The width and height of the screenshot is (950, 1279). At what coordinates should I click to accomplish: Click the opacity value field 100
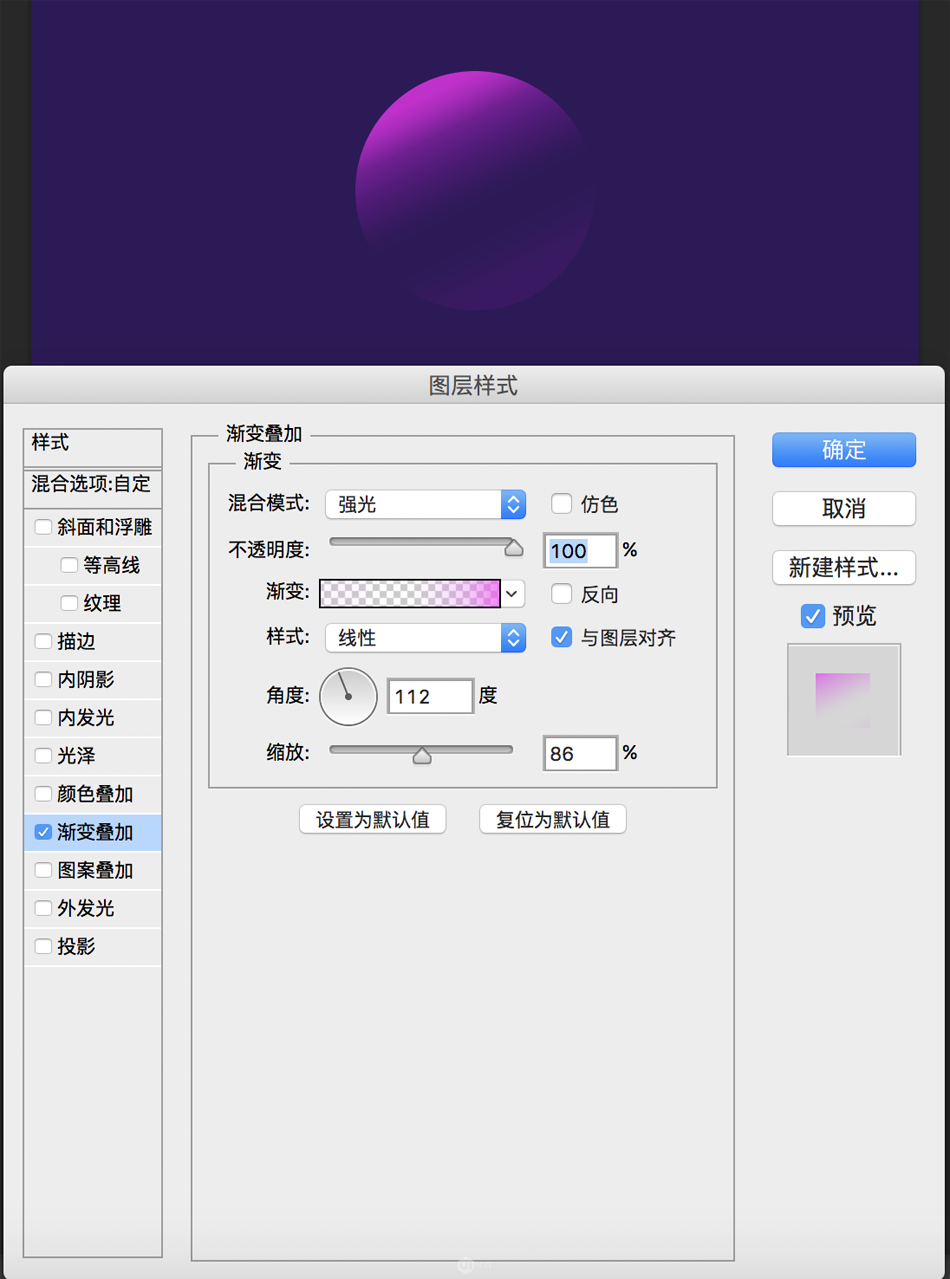pyautogui.click(x=580, y=550)
